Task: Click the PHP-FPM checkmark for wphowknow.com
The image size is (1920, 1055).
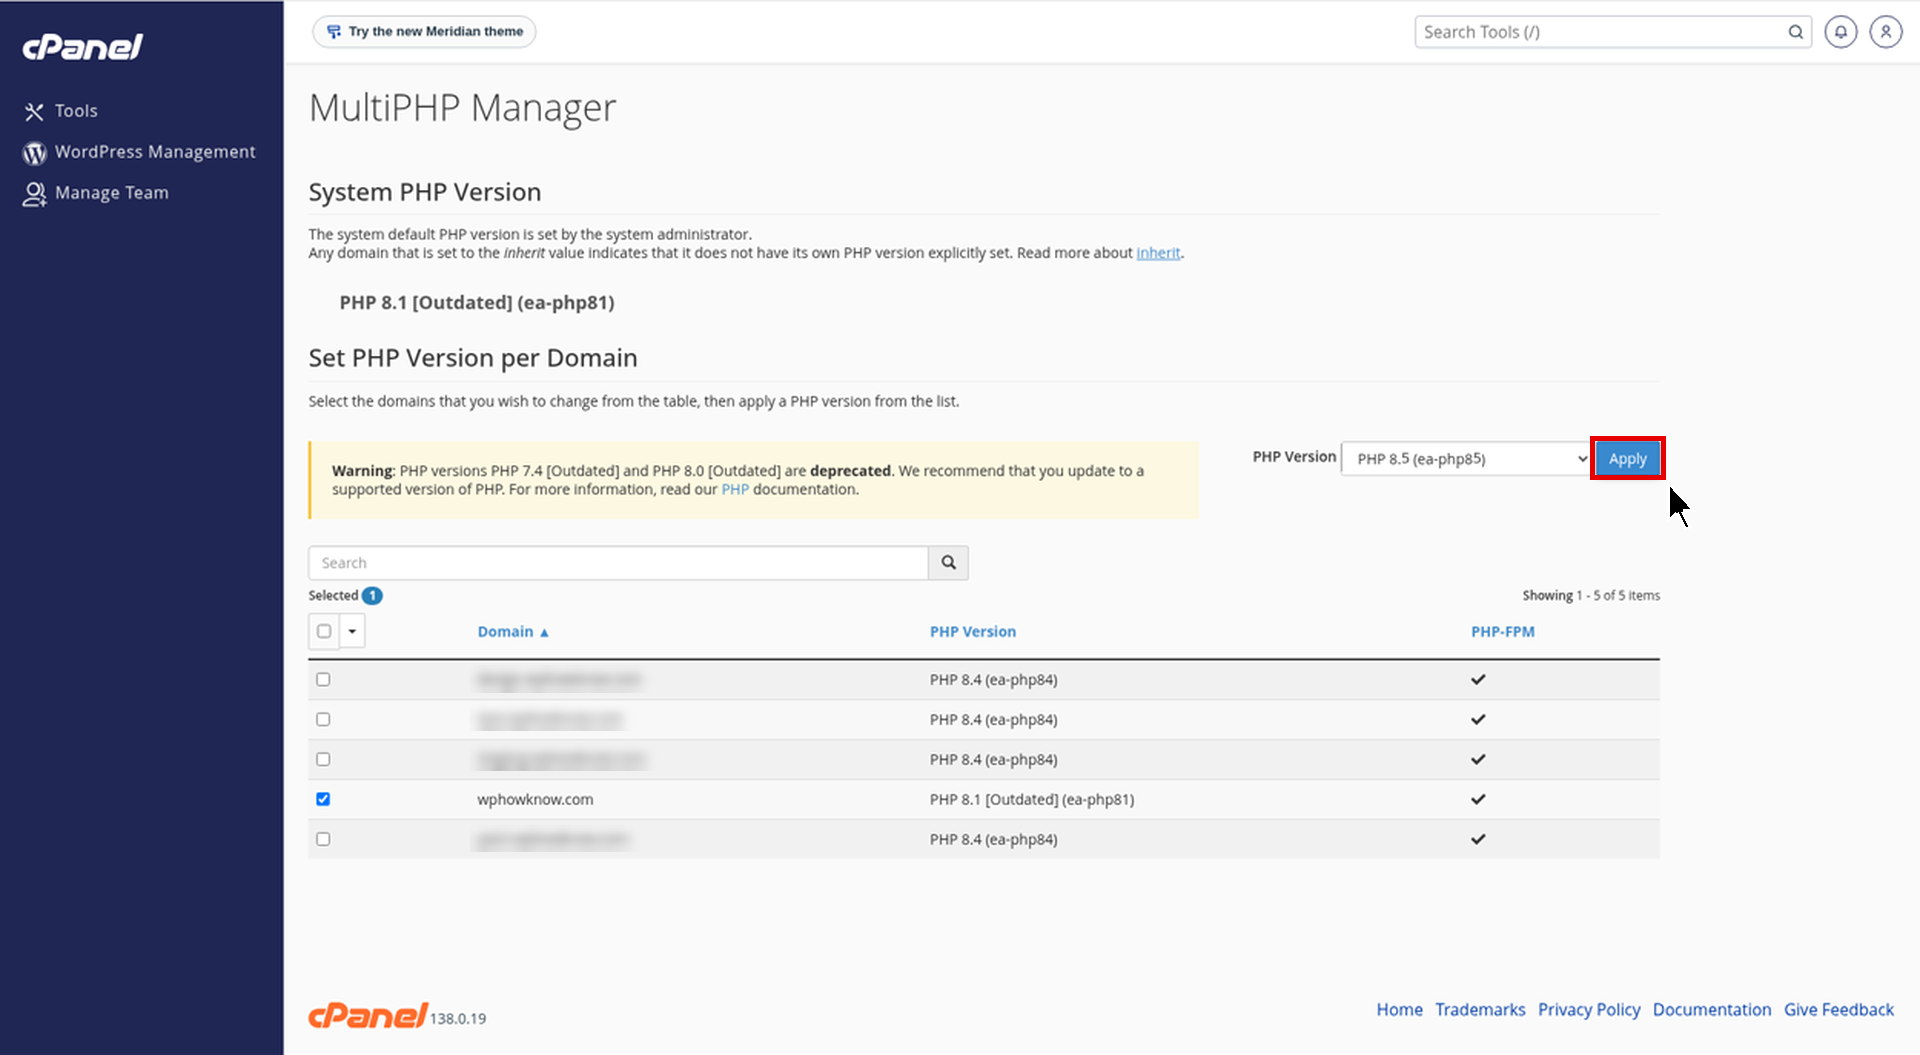Action: click(x=1478, y=800)
